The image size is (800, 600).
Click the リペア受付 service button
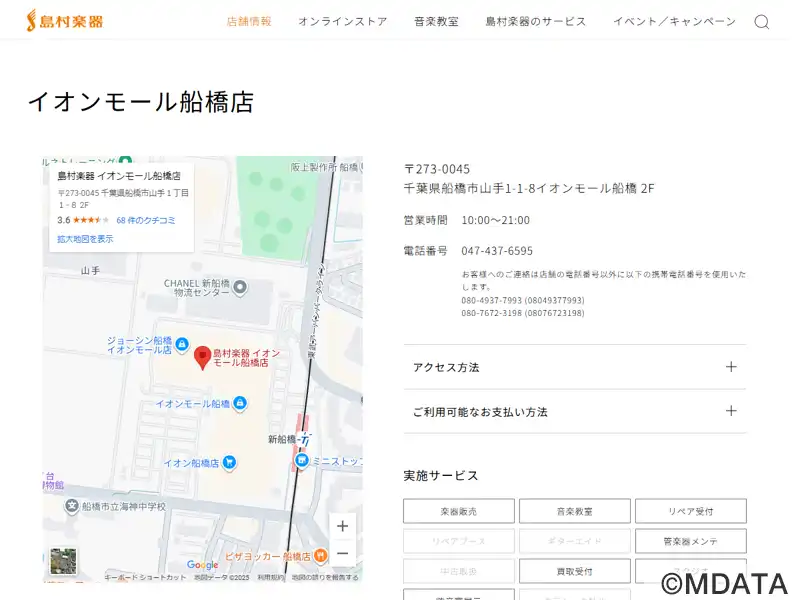point(690,511)
